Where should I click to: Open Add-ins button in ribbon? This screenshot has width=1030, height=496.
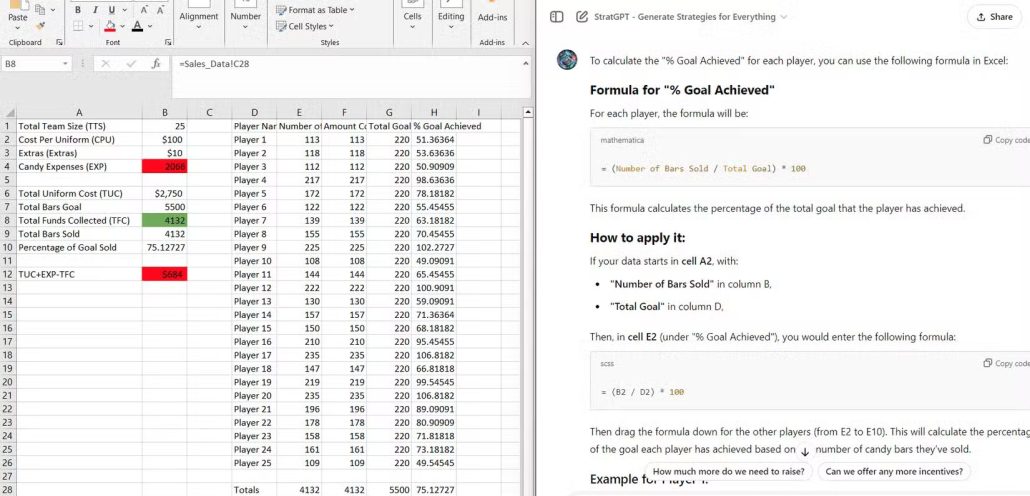coord(492,17)
